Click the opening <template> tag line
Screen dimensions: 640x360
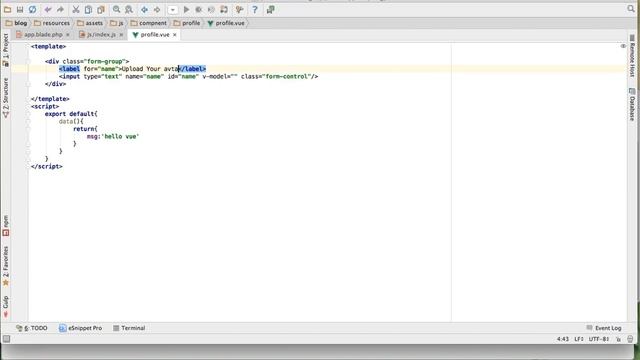point(48,47)
